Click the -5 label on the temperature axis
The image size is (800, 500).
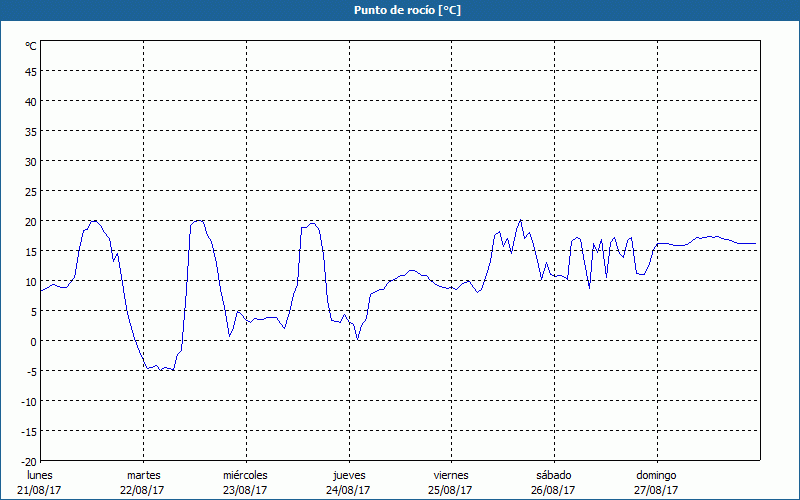(31, 371)
